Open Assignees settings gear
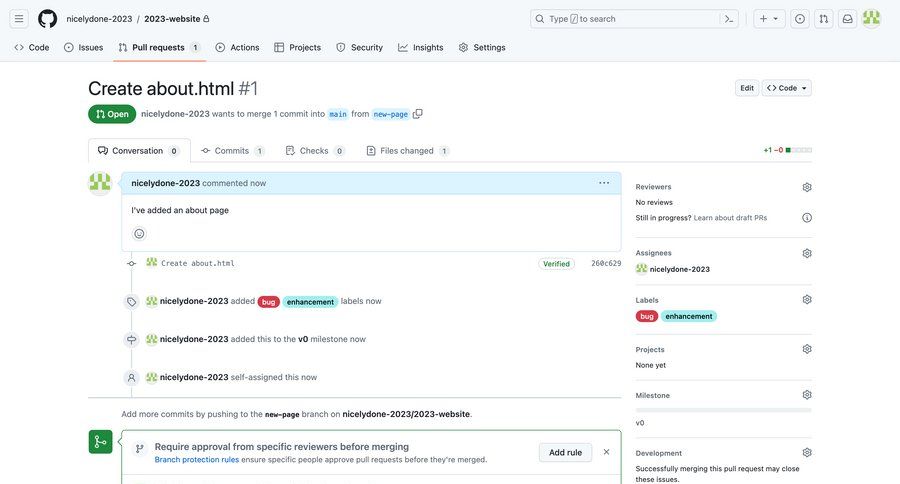Viewport: 900px width, 484px height. (x=807, y=253)
